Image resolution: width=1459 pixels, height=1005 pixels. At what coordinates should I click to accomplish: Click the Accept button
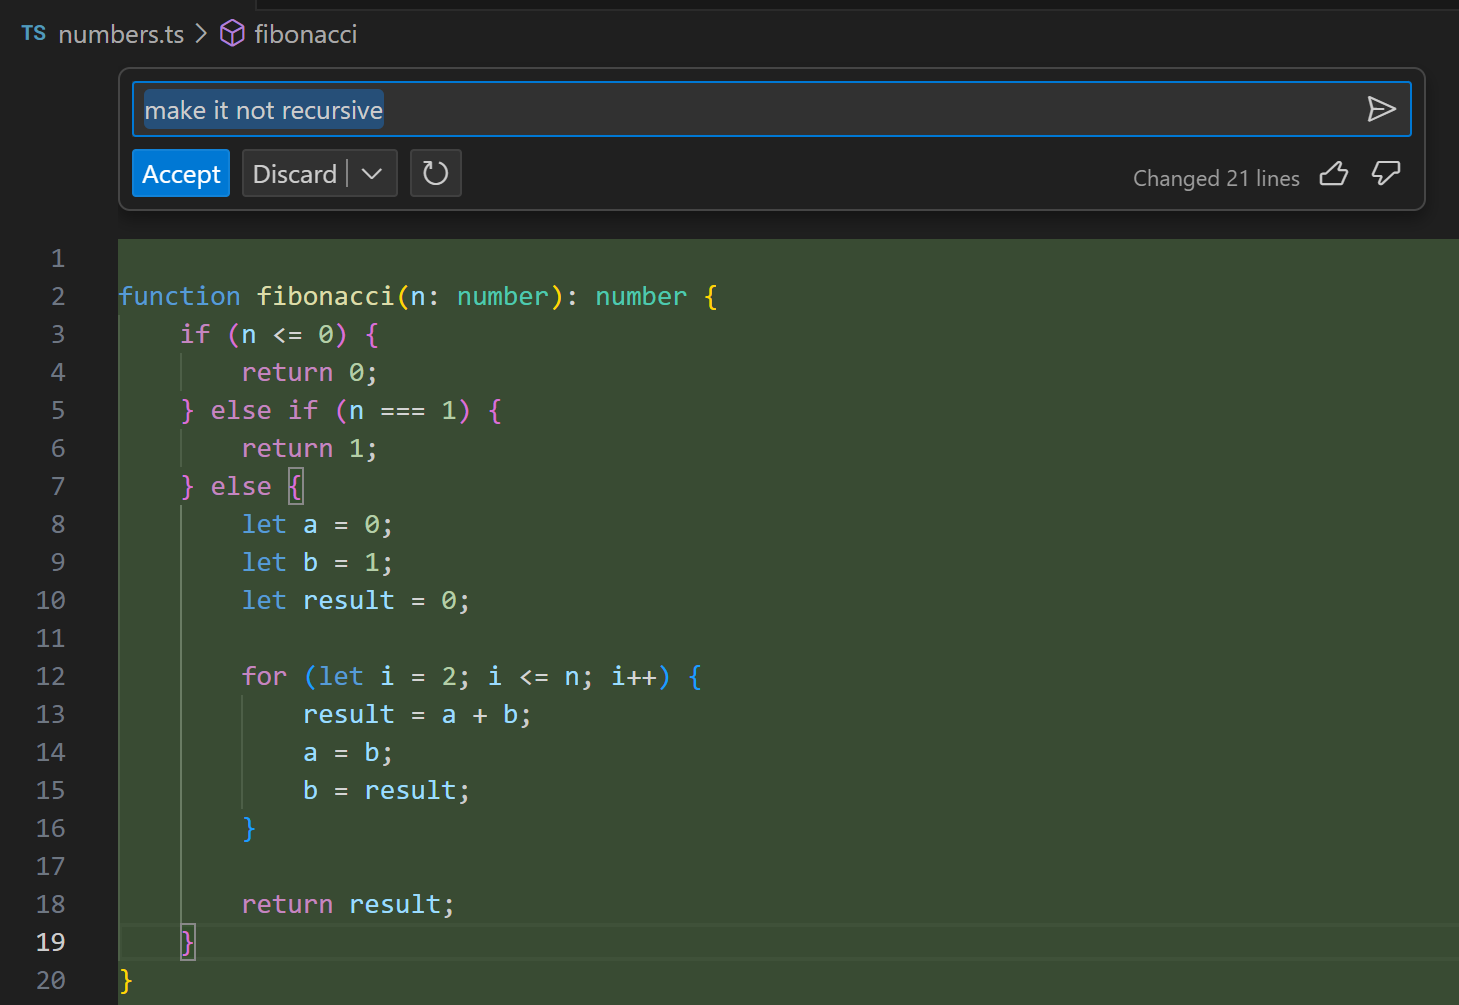point(180,173)
